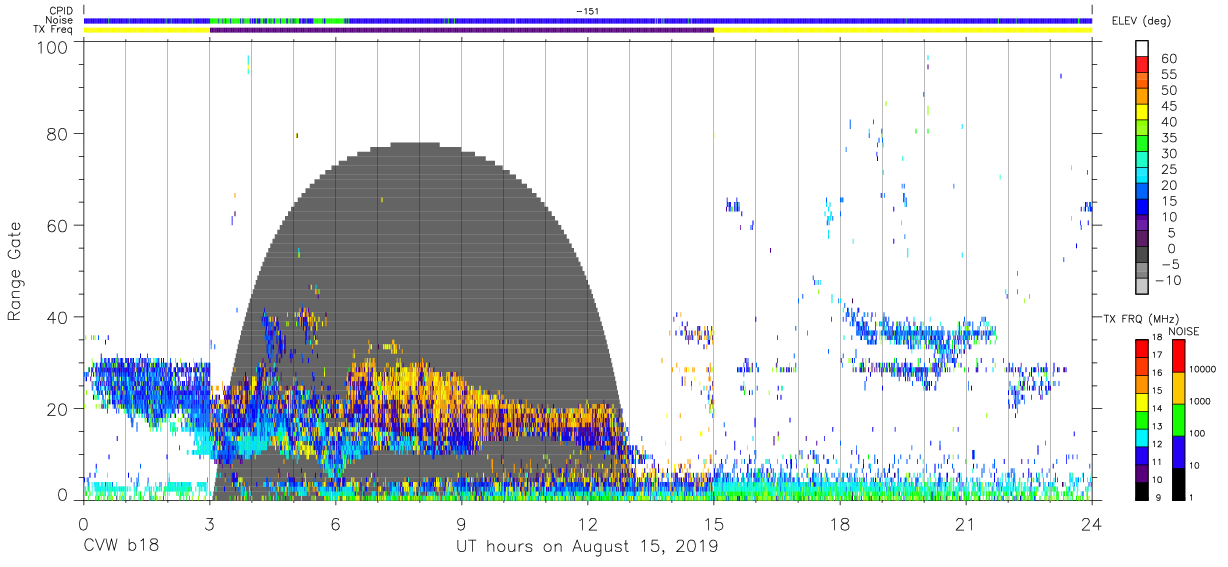1228x567 pixels.
Task: Pick the black bottom segment of the NOISE bar
Action: (x=1181, y=483)
